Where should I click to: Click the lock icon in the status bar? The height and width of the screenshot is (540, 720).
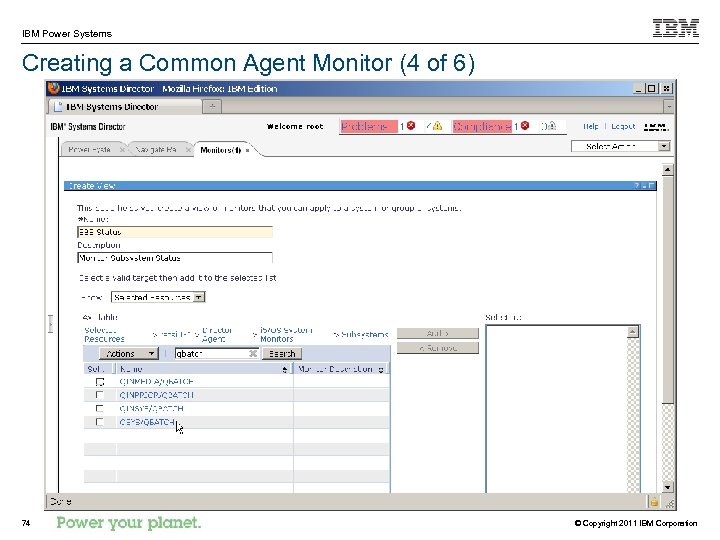pos(654,502)
